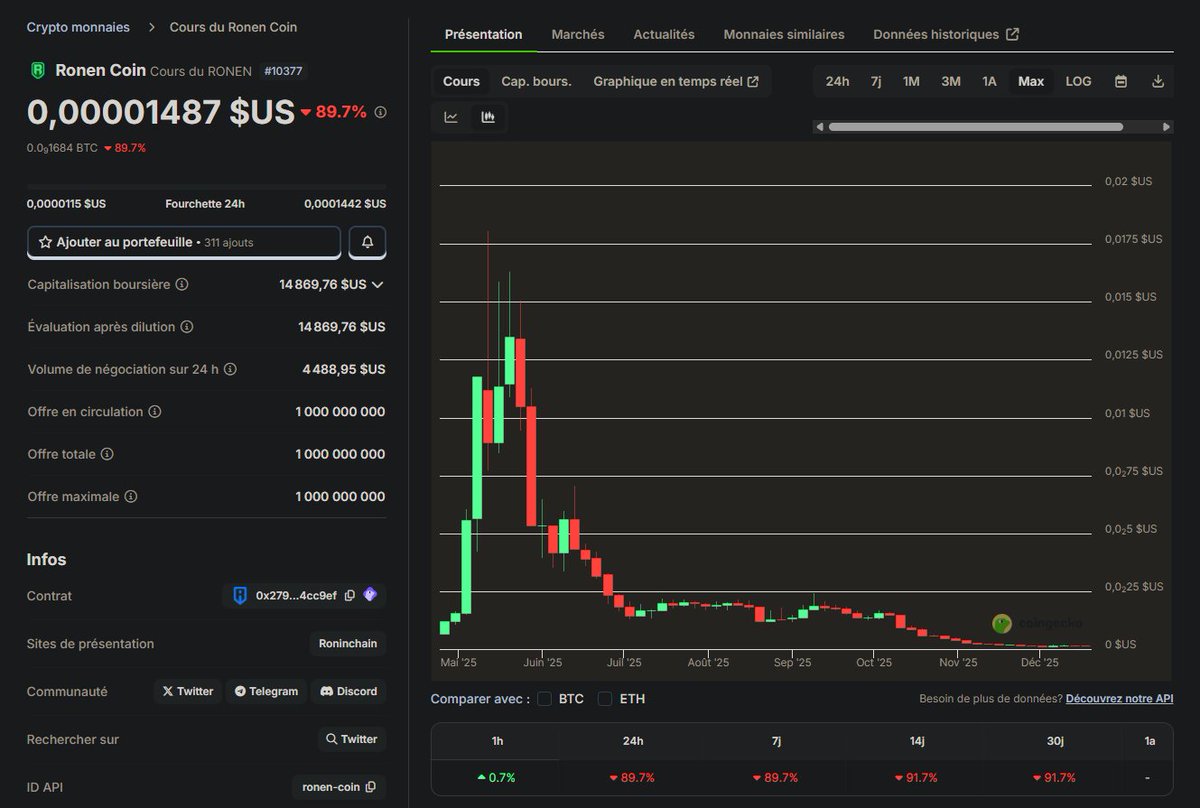Open the calendar date range picker
Screen dimensions: 1200x808
click(1121, 81)
